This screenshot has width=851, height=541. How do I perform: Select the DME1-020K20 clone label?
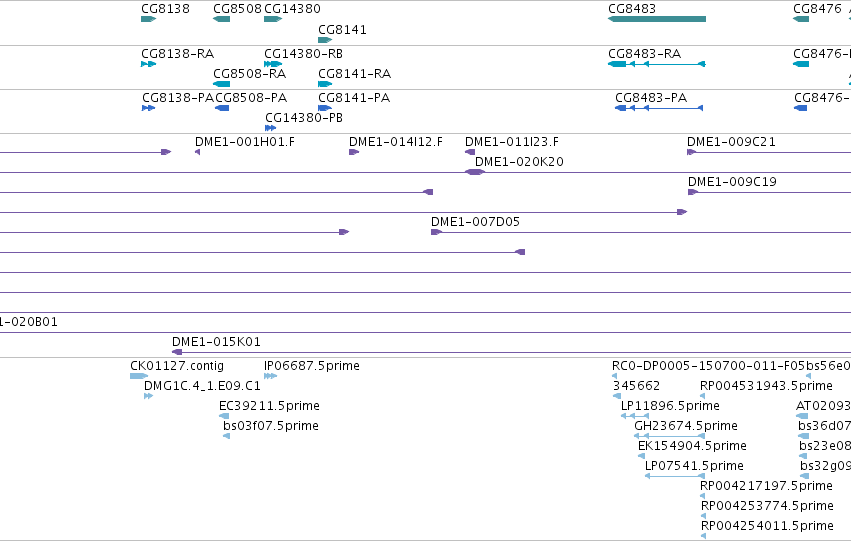519,162
